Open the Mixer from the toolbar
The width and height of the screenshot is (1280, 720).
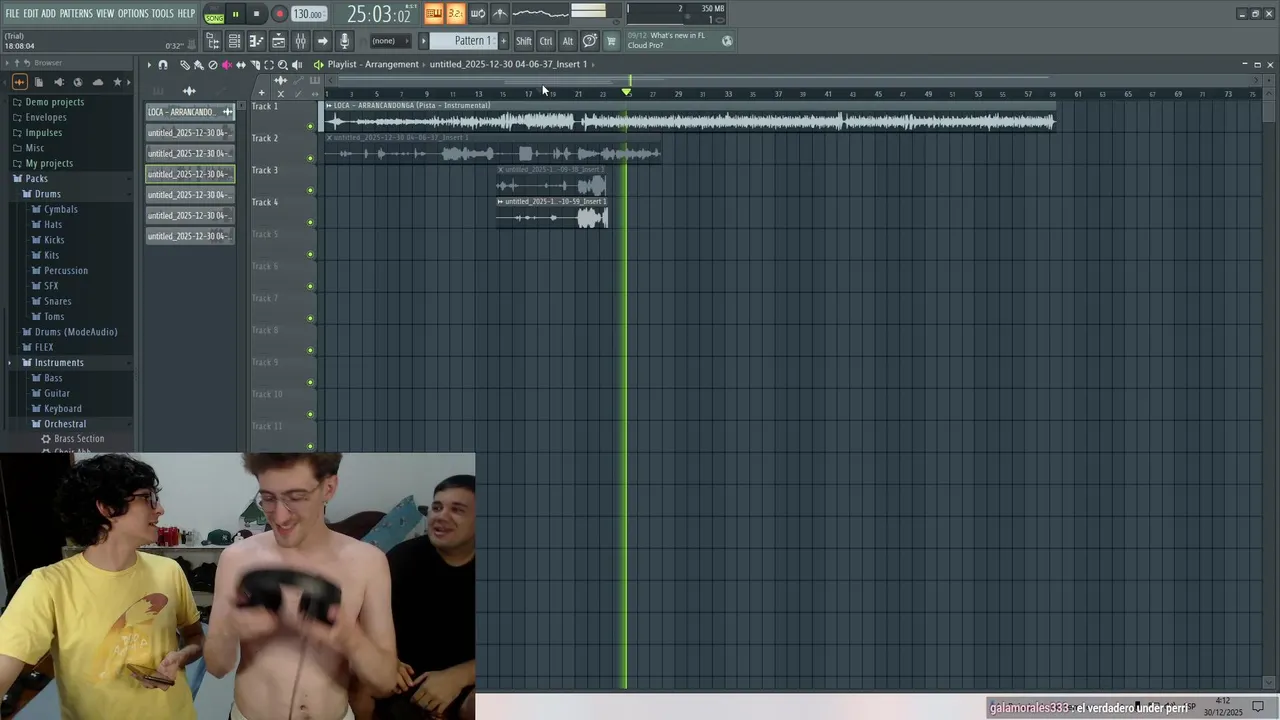(300, 41)
